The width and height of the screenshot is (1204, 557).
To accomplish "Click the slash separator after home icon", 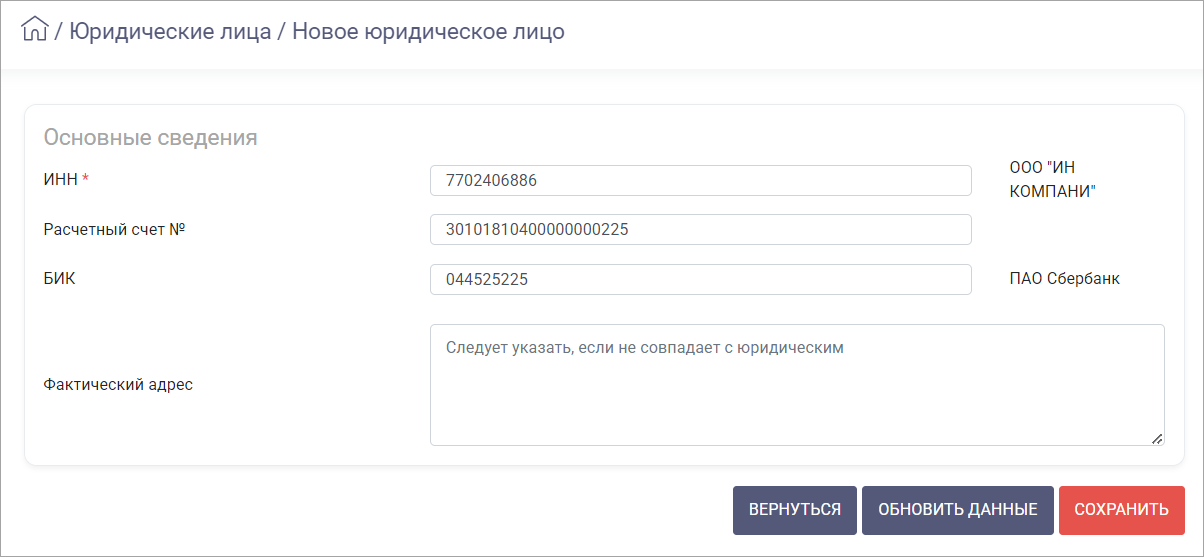I will click(x=59, y=31).
